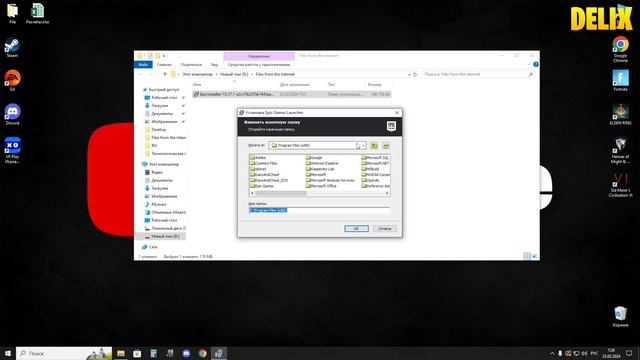
Task: Expand Quick access in Explorer navigation pane
Action: 139,90
